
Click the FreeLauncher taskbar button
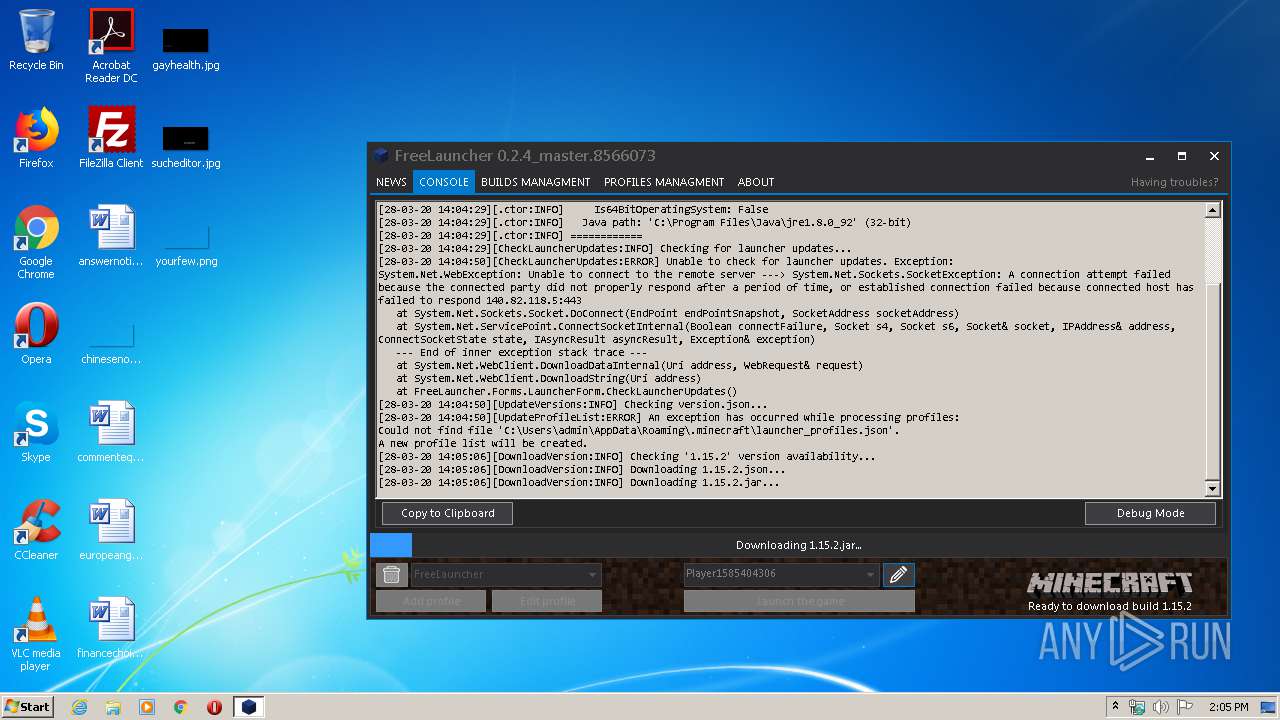point(249,707)
